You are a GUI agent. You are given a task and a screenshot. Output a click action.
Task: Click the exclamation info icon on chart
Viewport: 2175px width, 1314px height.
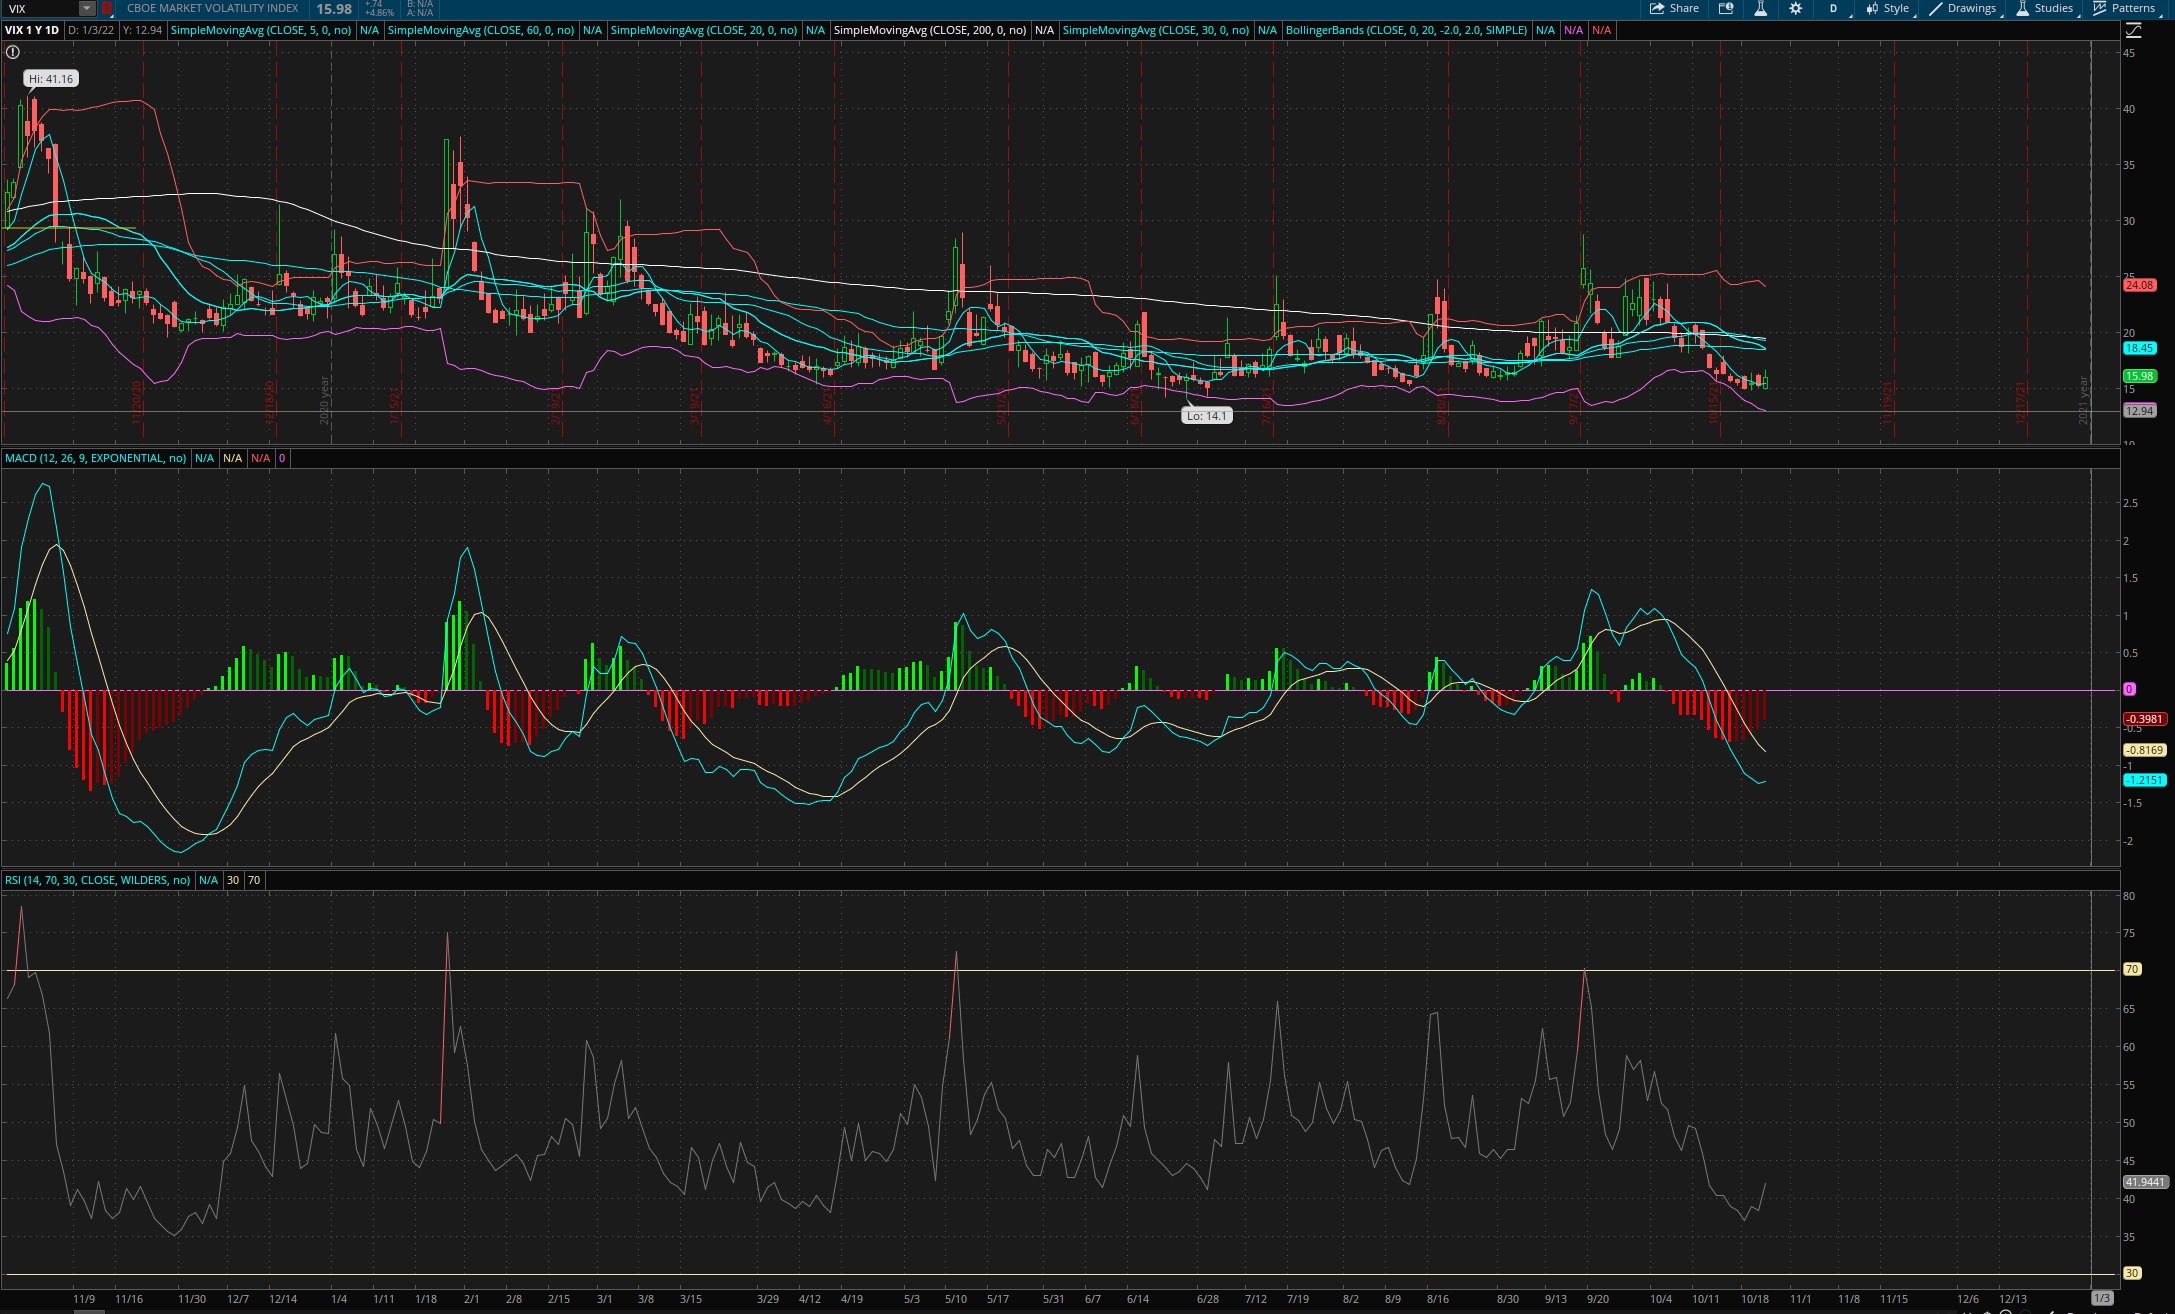(13, 52)
